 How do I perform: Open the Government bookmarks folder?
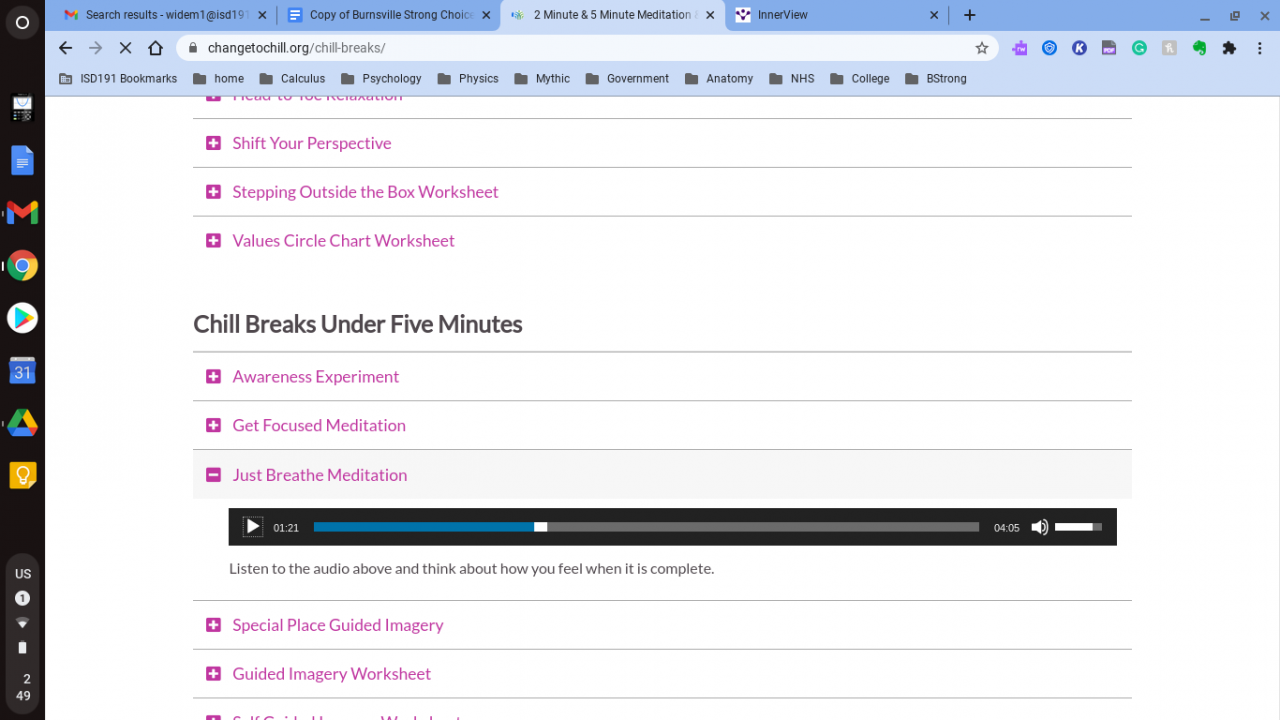click(627, 79)
